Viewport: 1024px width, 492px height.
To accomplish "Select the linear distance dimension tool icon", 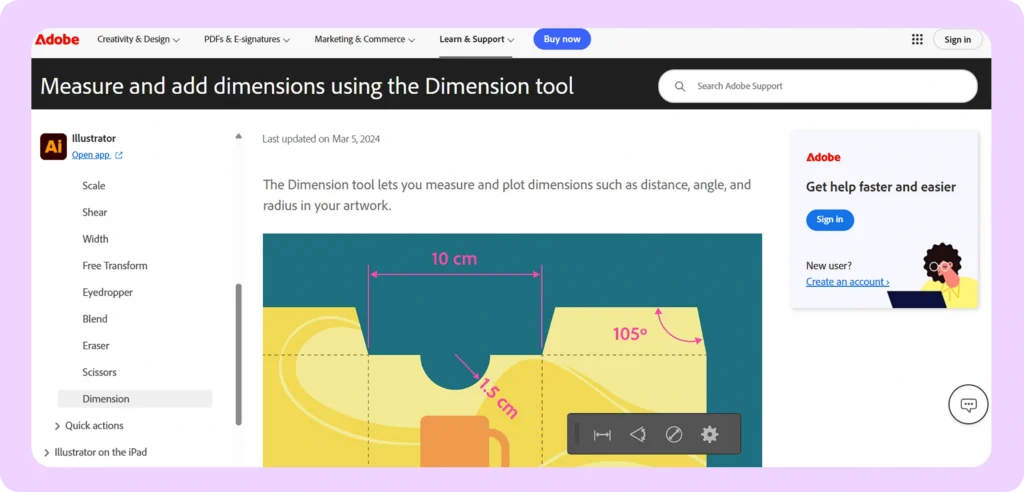I will pos(602,435).
